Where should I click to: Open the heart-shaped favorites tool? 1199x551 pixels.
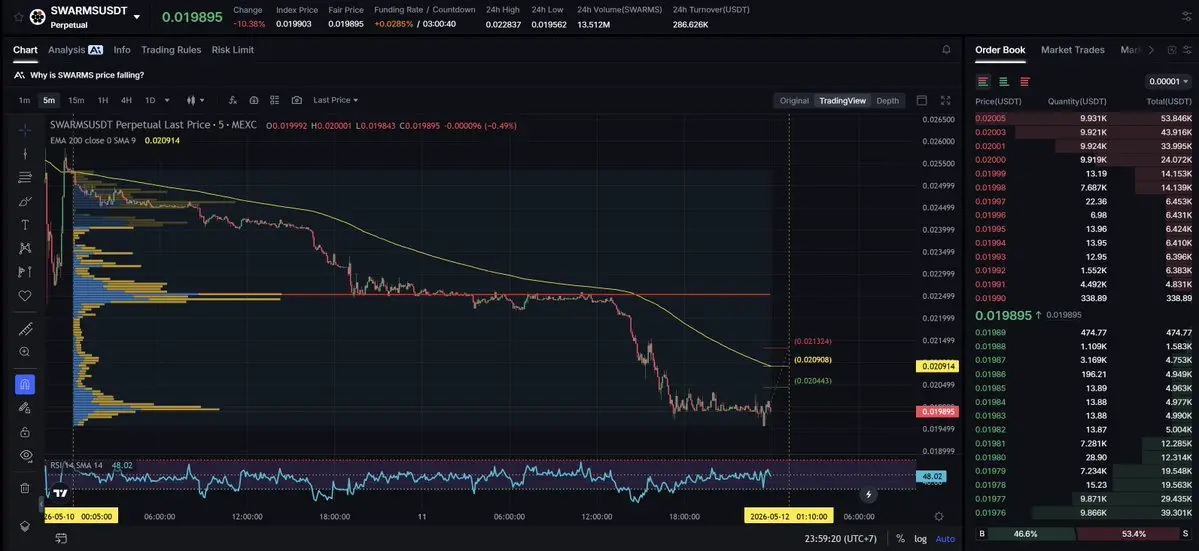tap(24, 296)
